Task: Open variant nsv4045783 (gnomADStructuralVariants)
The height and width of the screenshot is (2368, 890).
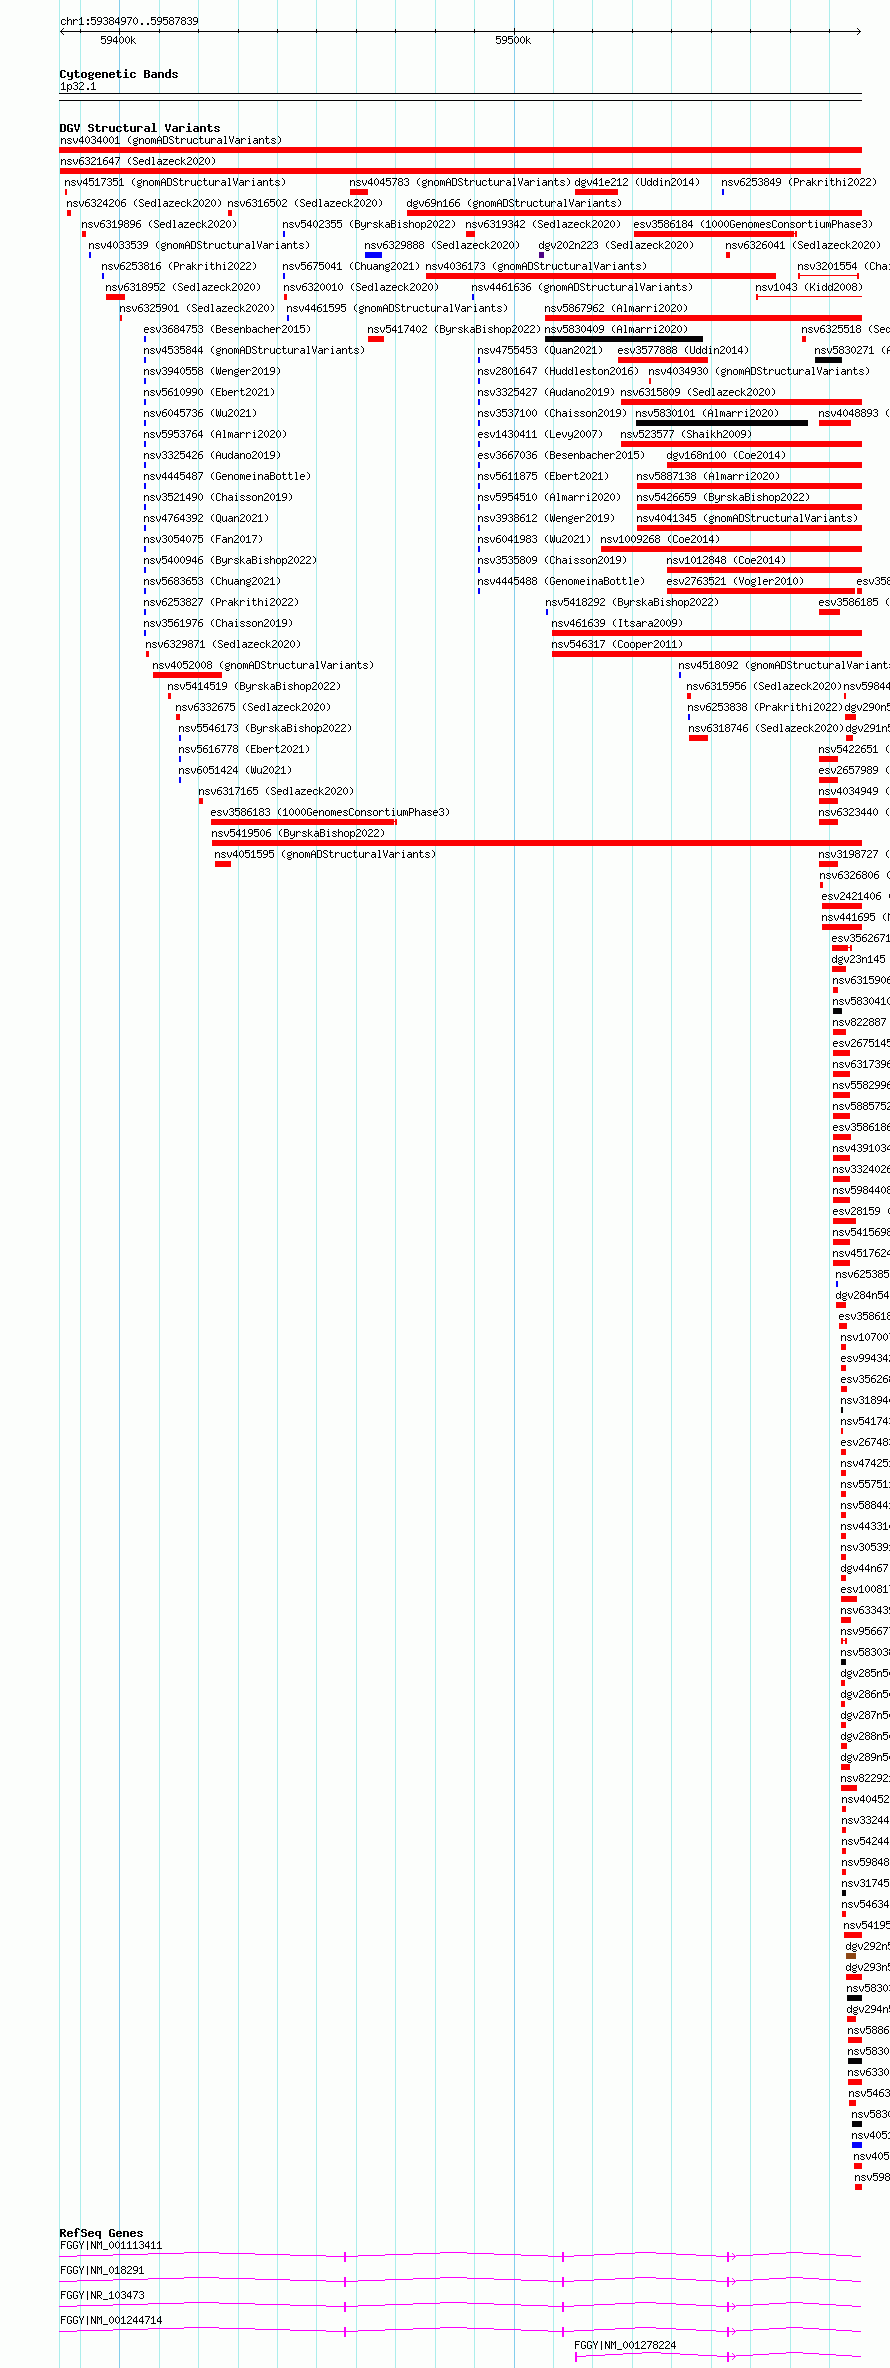Action: pos(460,182)
